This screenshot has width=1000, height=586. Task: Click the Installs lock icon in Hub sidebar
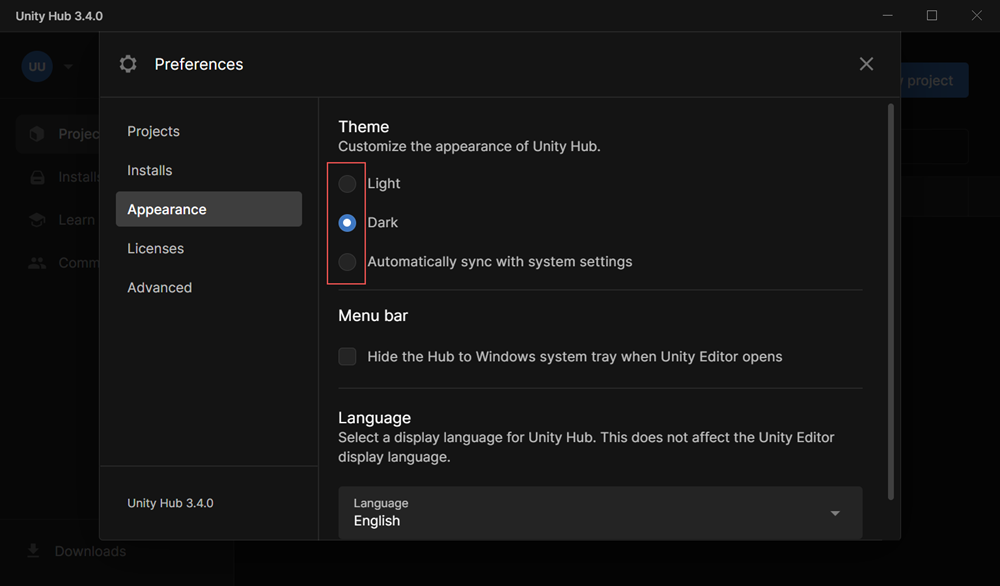37,177
